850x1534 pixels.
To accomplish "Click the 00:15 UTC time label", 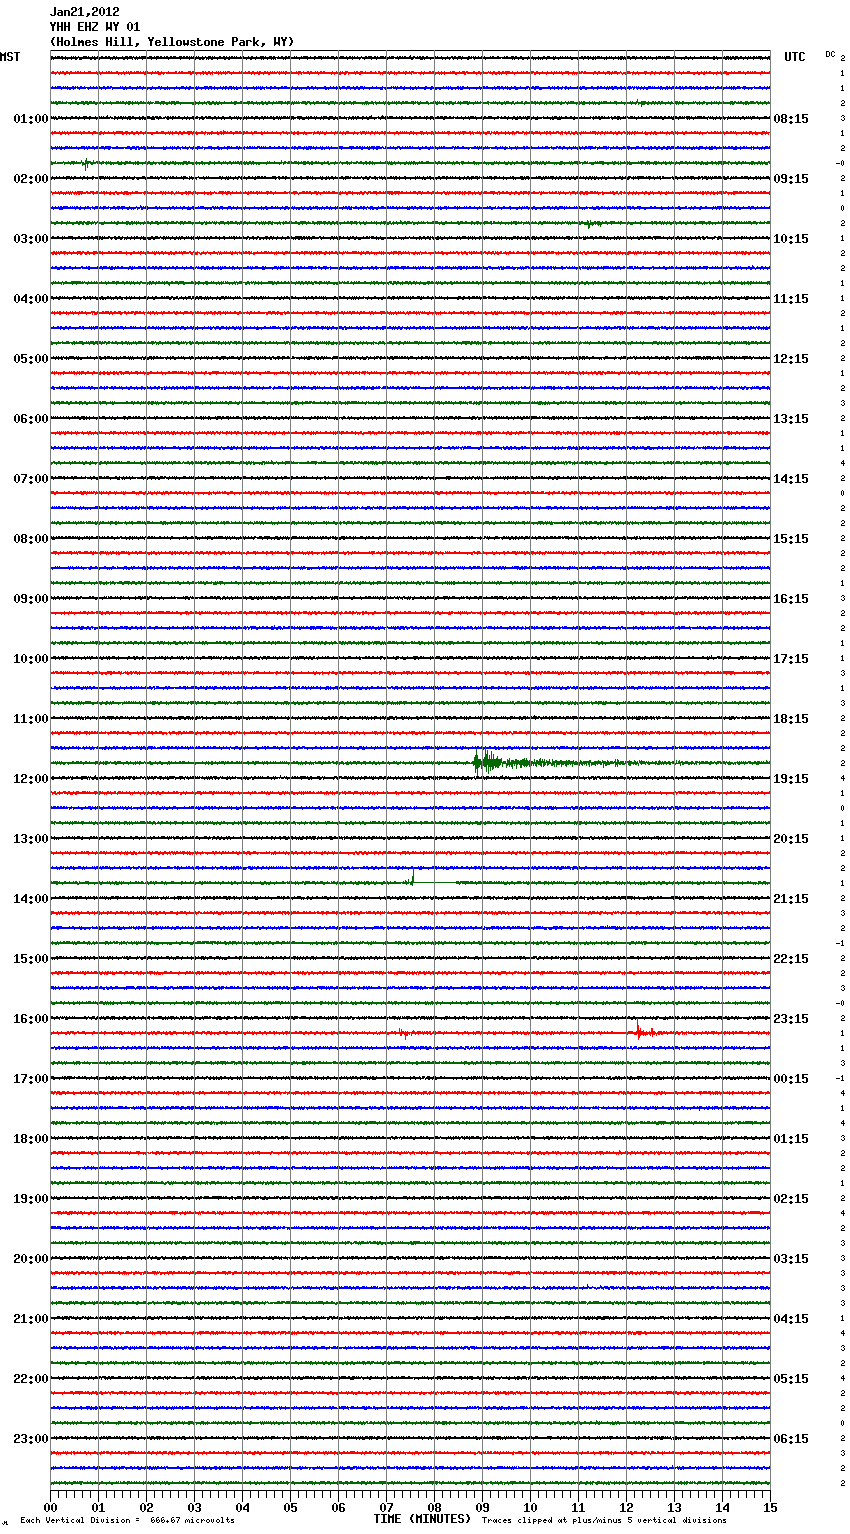I will [791, 1079].
